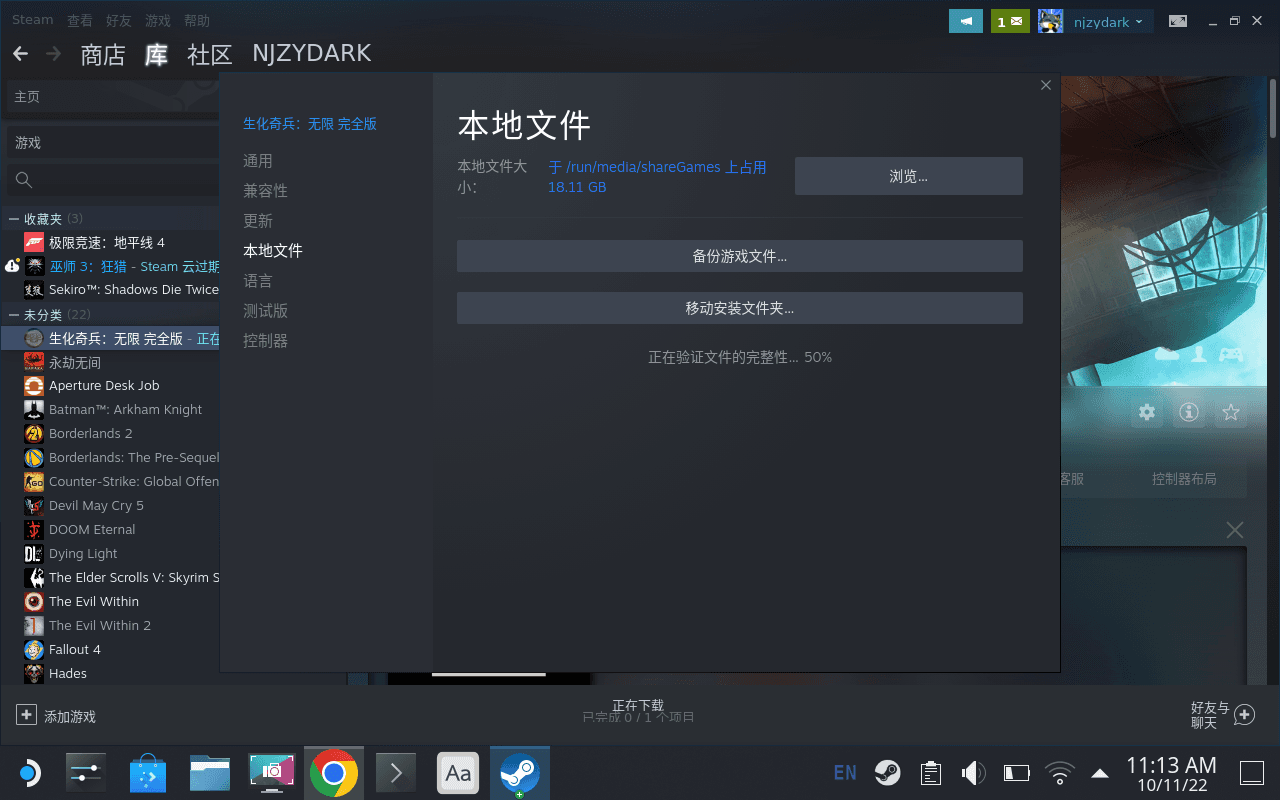Open the 游戏 menu
The width and height of the screenshot is (1280, 800).
[158, 20]
